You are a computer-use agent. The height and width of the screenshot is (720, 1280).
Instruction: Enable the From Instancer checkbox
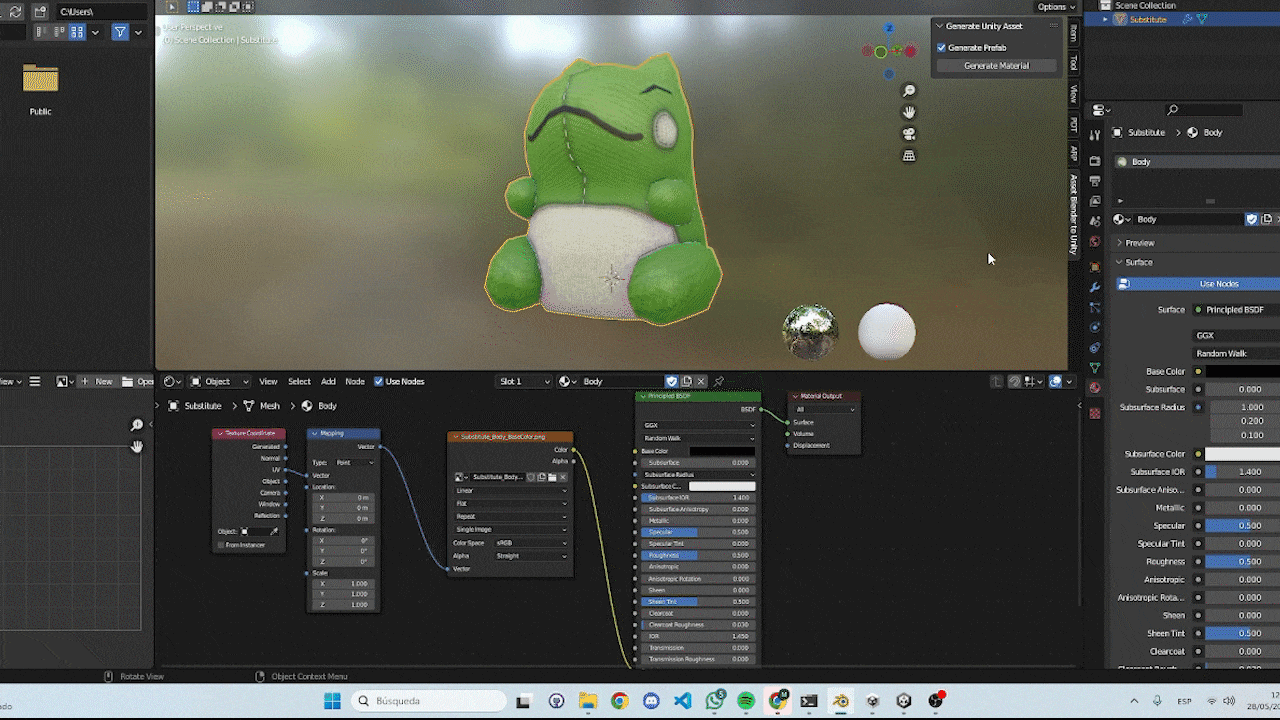tap(220, 545)
